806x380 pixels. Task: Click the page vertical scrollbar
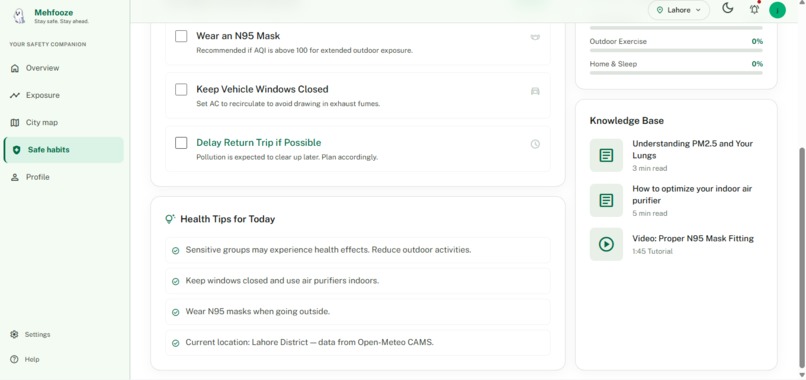801,257
